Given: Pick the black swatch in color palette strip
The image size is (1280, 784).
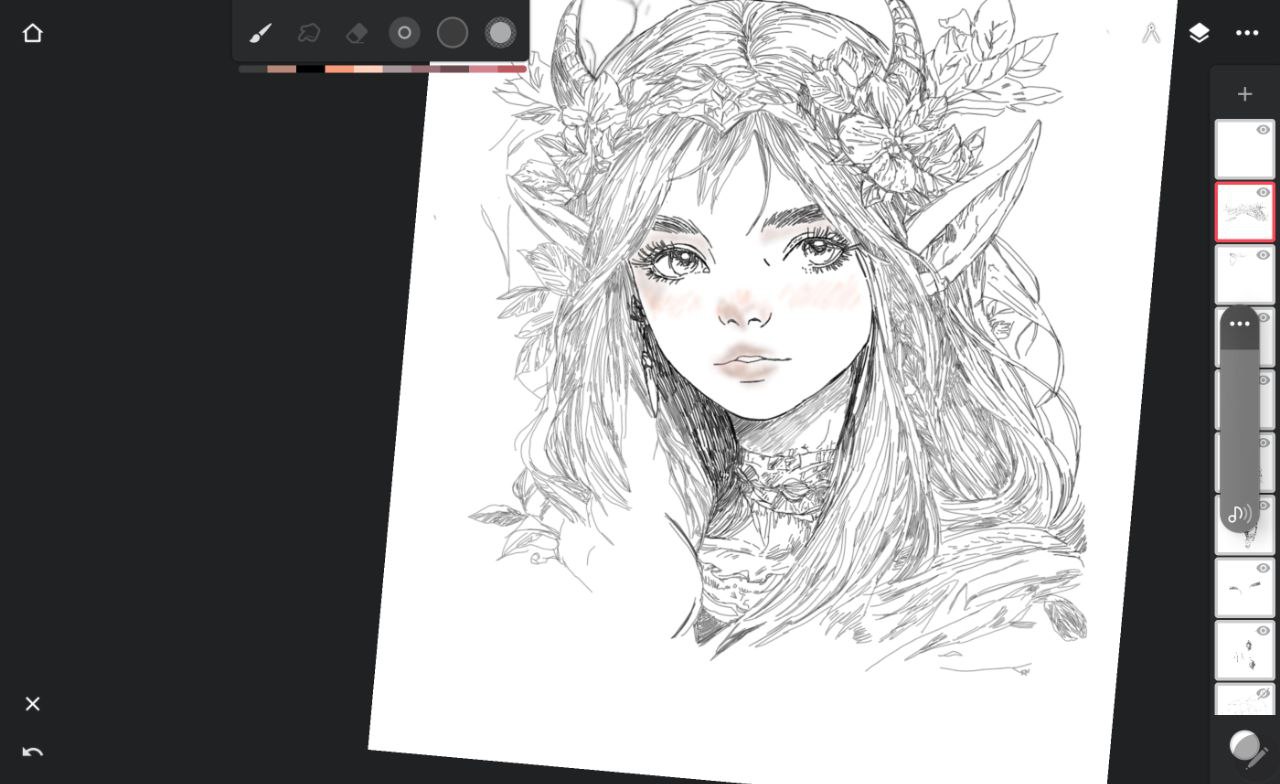Looking at the screenshot, I should pos(310,69).
